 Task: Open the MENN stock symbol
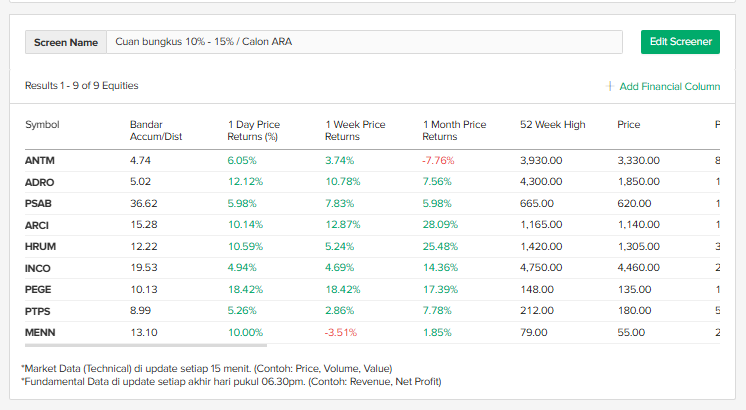[39, 332]
